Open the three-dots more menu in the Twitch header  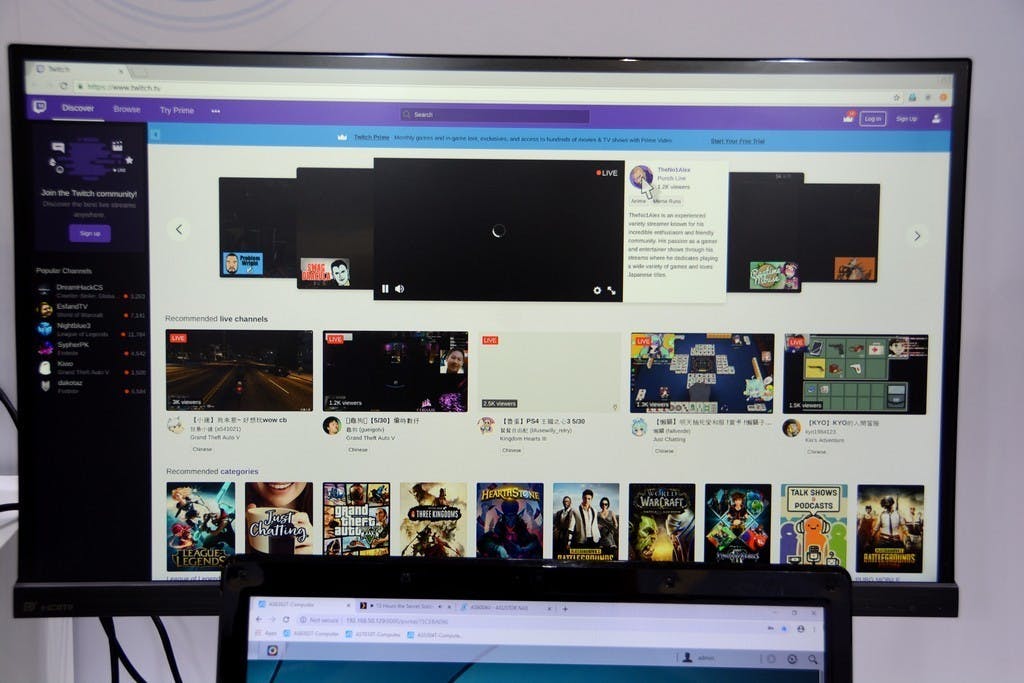coord(216,111)
